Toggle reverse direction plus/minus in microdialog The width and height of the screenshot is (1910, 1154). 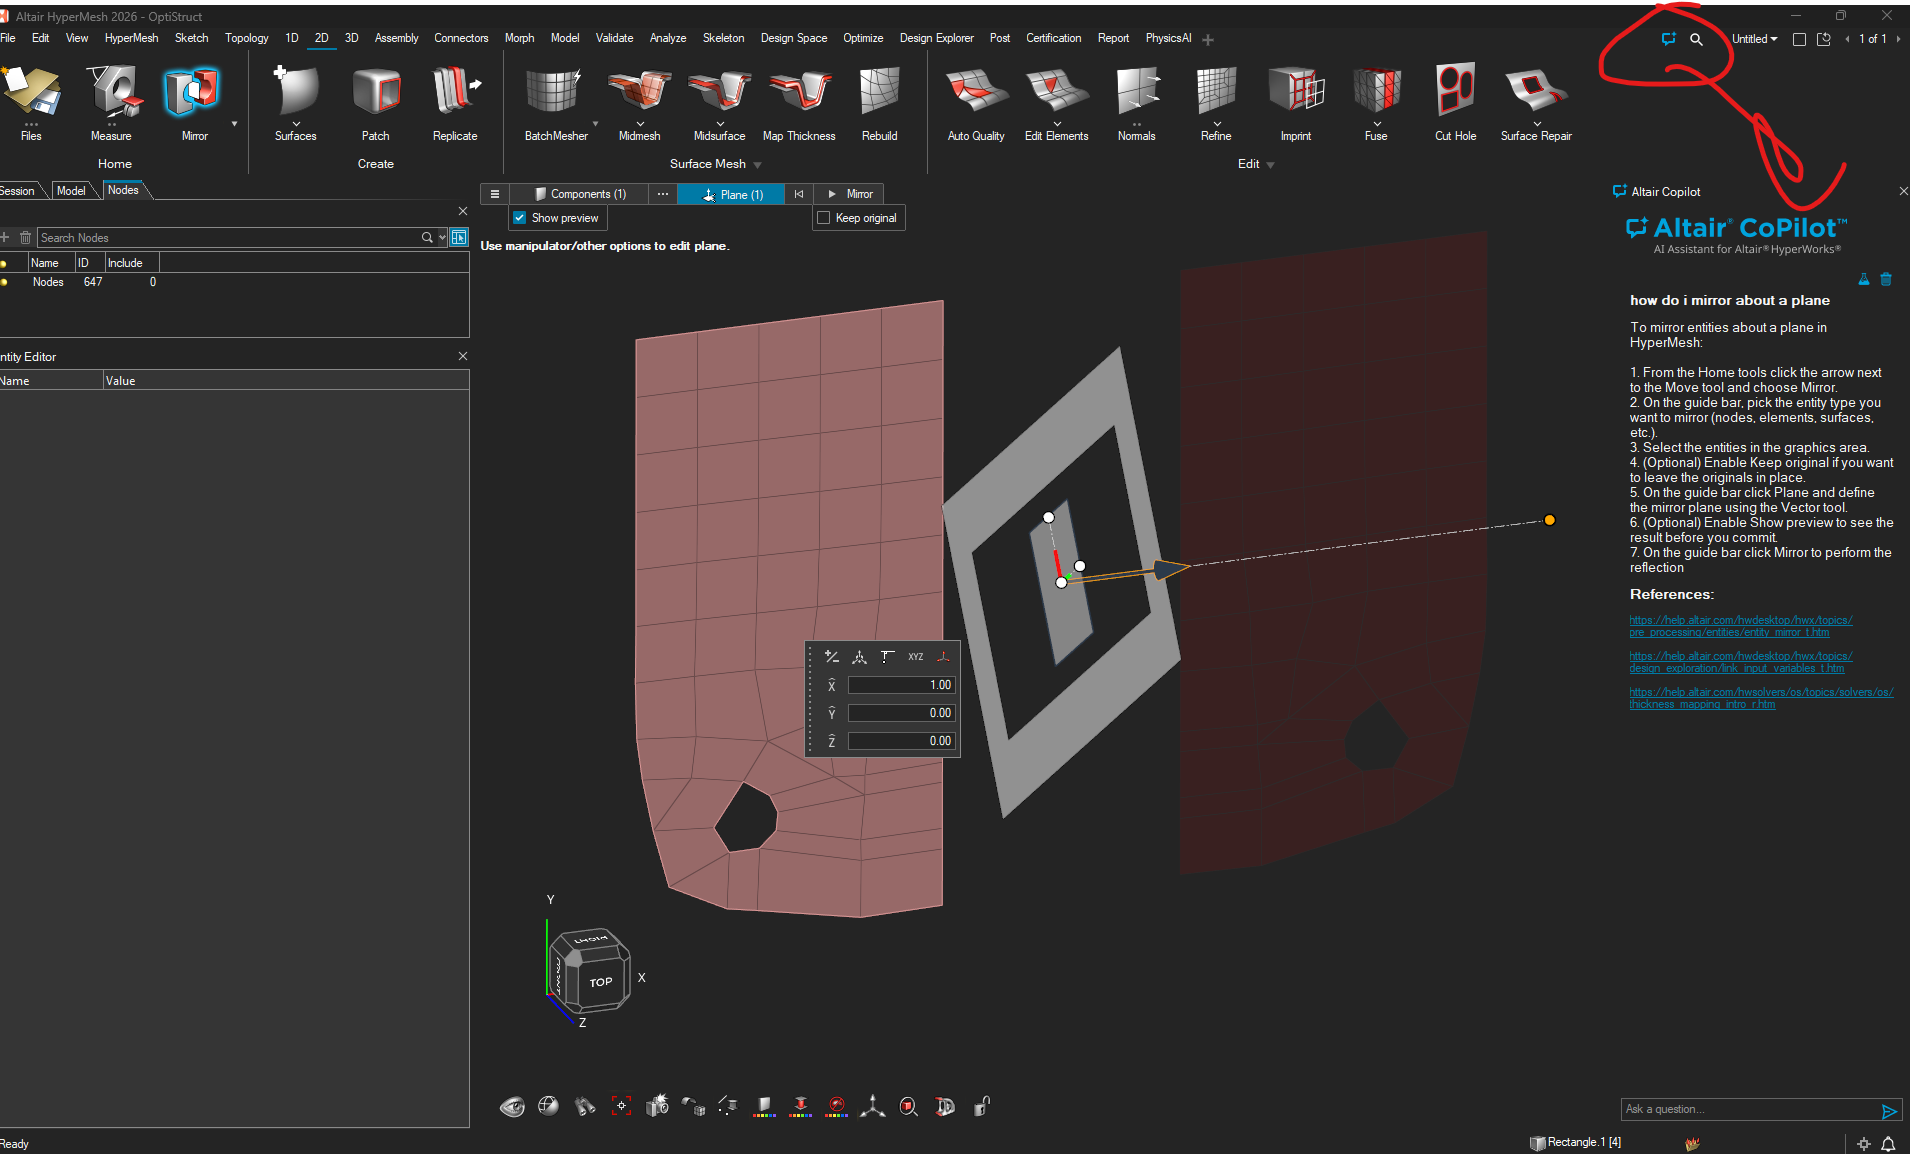(x=831, y=657)
